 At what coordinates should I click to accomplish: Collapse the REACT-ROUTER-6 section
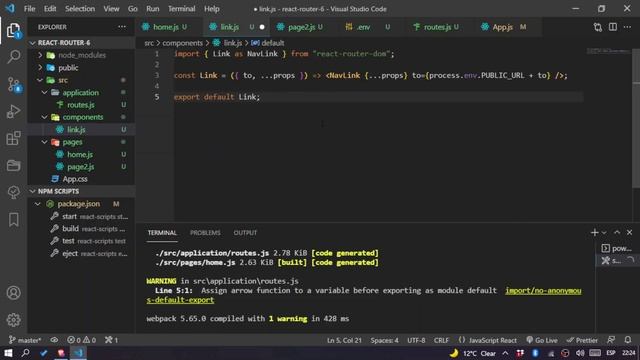(33, 43)
